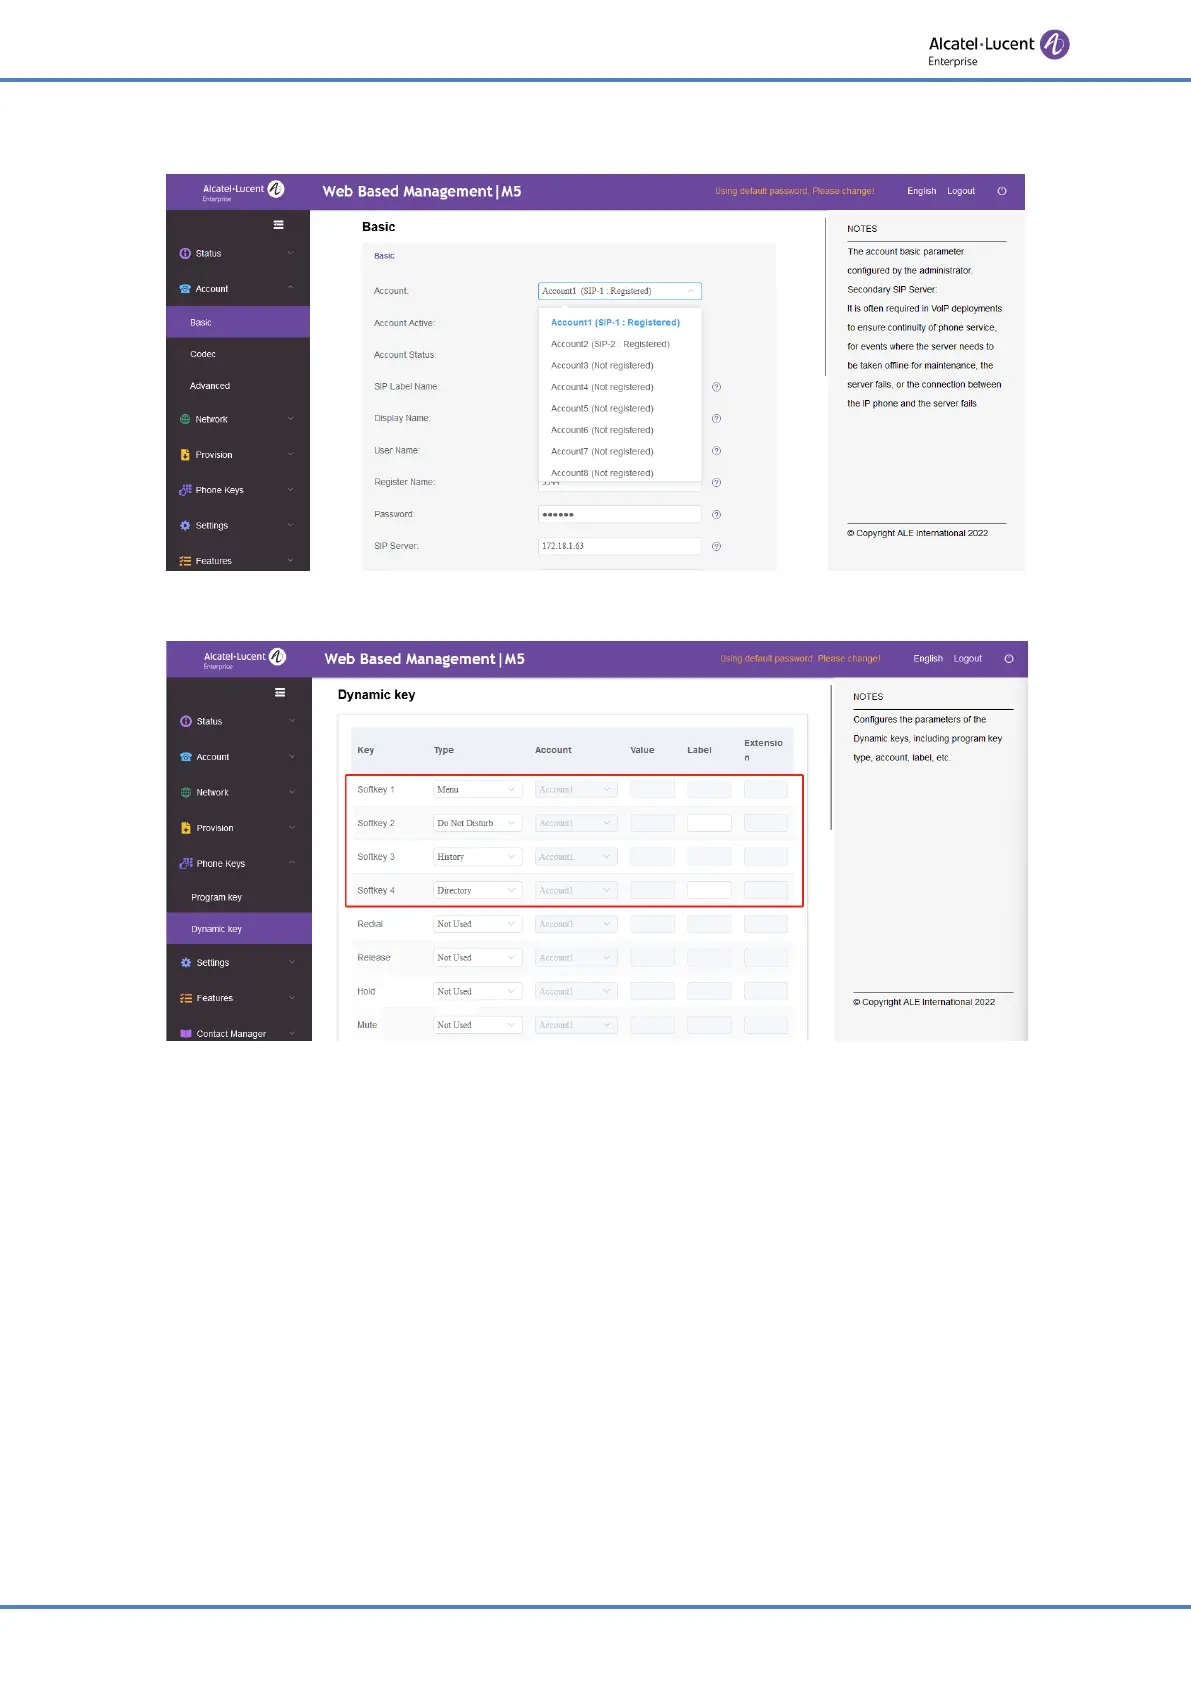
Task: Click the Value field in the Softkey 1 row
Action: (x=652, y=790)
